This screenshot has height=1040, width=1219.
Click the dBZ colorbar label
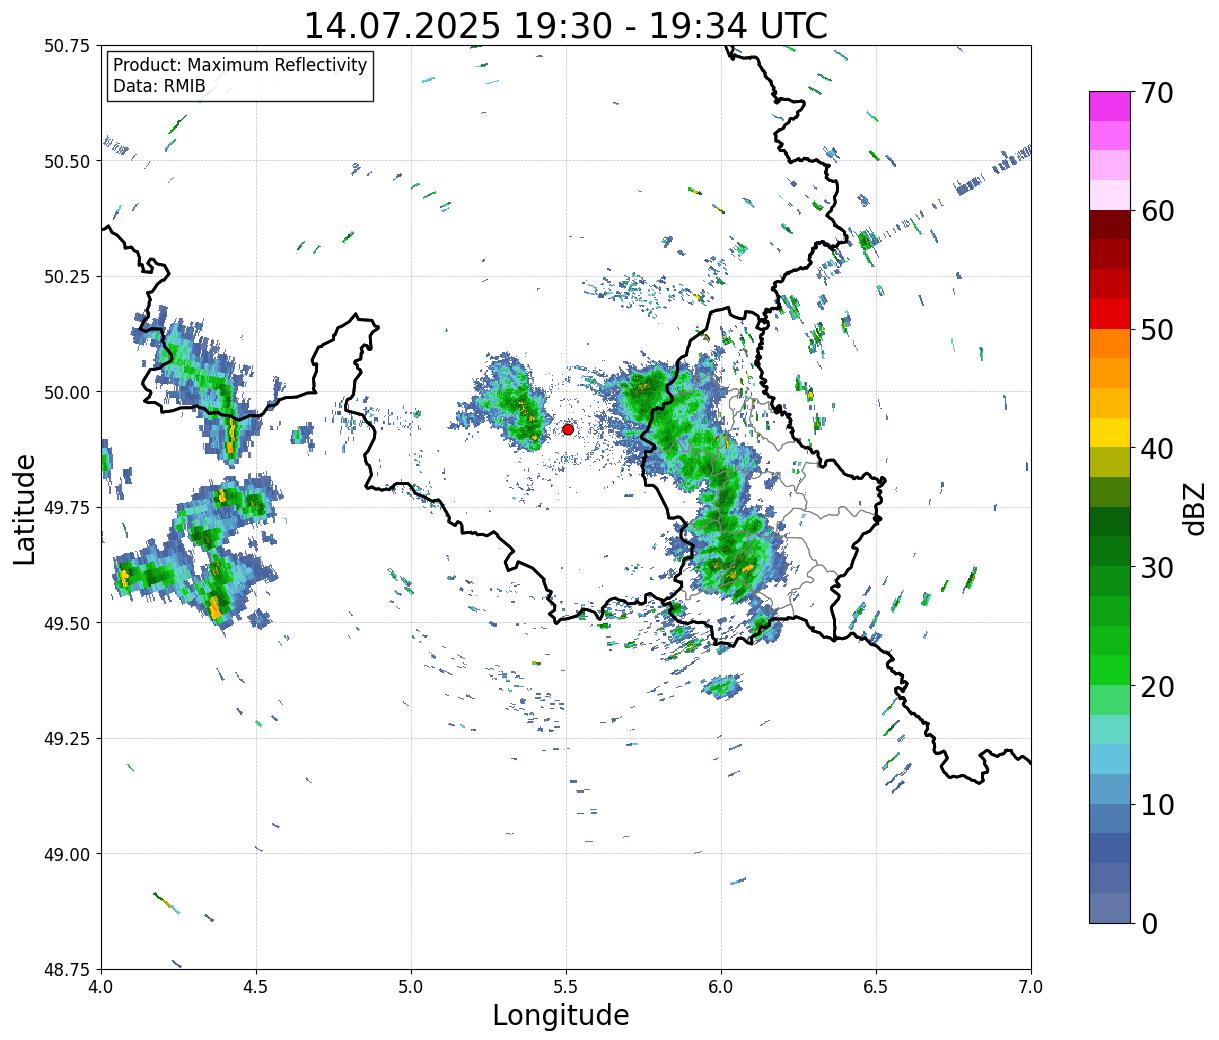pos(1194,508)
